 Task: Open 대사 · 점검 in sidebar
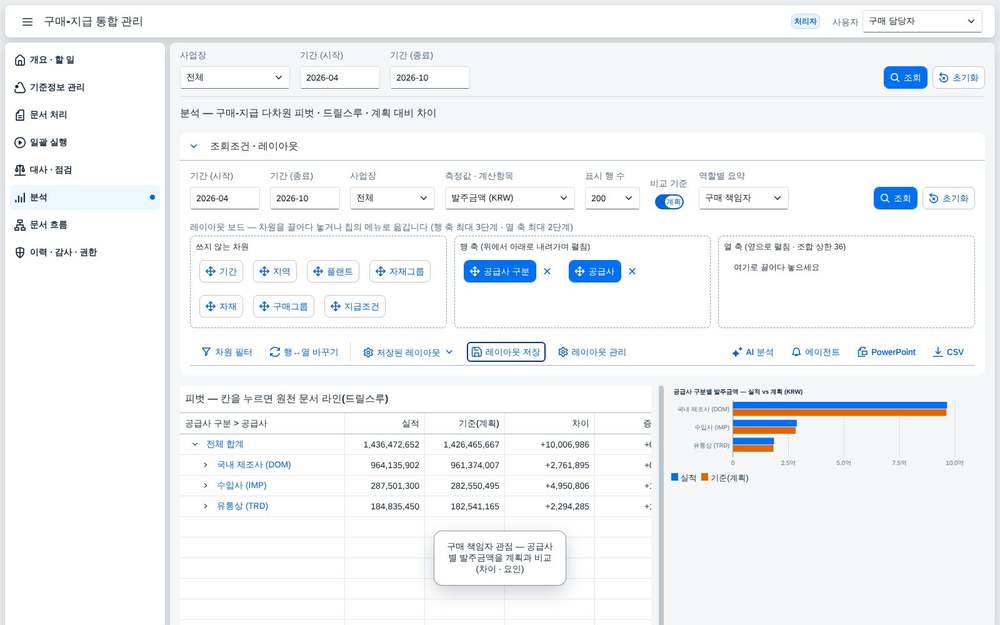pyautogui.click(x=84, y=170)
